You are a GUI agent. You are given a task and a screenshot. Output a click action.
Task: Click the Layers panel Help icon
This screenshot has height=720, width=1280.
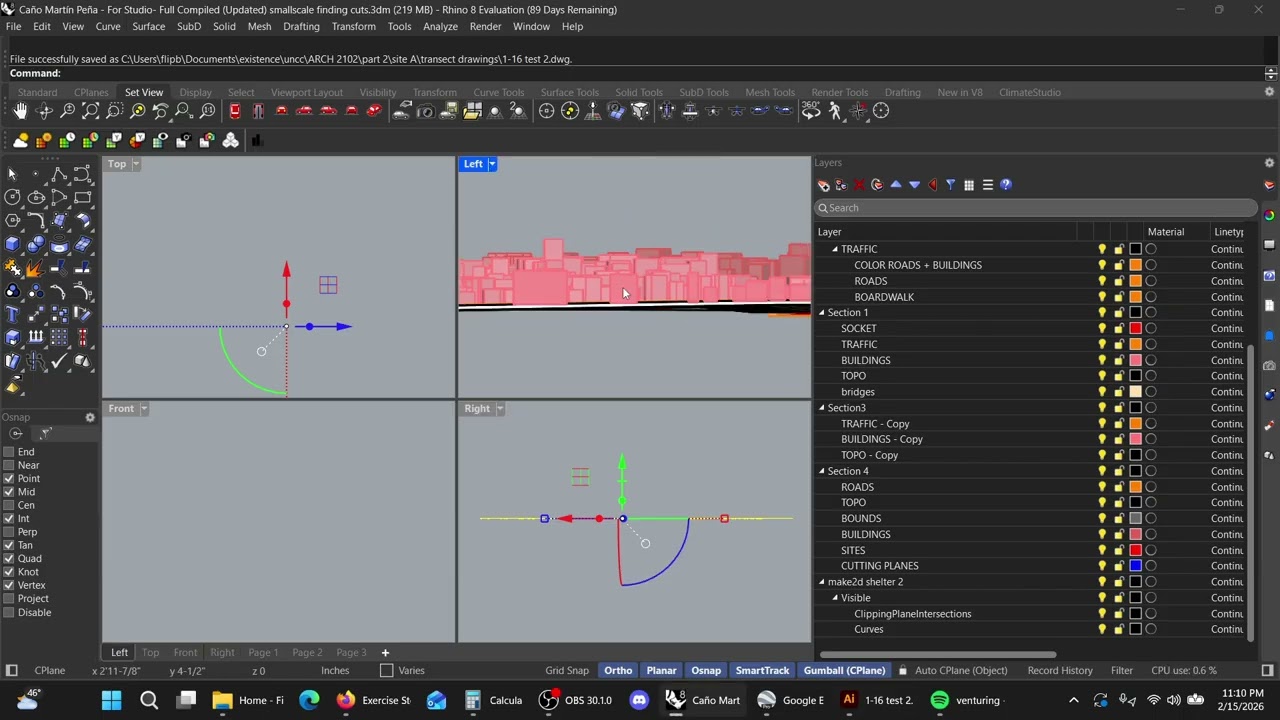tap(1006, 185)
